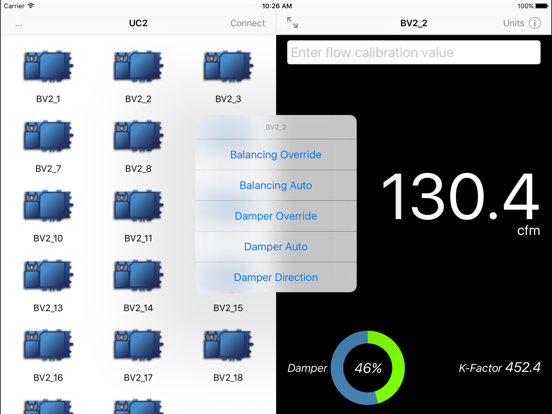Select Balancing Auto in the popup

[x=276, y=186]
